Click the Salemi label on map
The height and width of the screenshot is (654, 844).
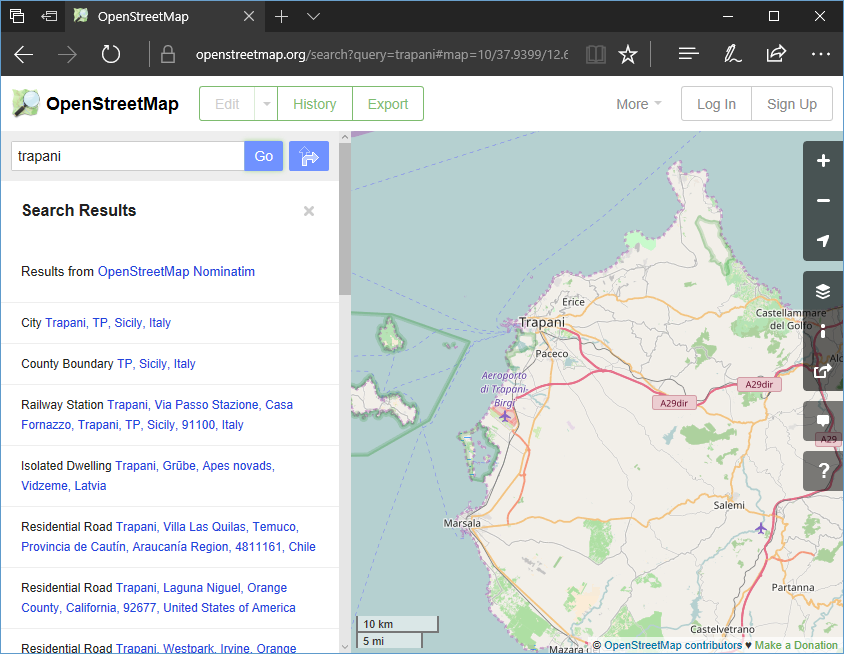coord(729,505)
